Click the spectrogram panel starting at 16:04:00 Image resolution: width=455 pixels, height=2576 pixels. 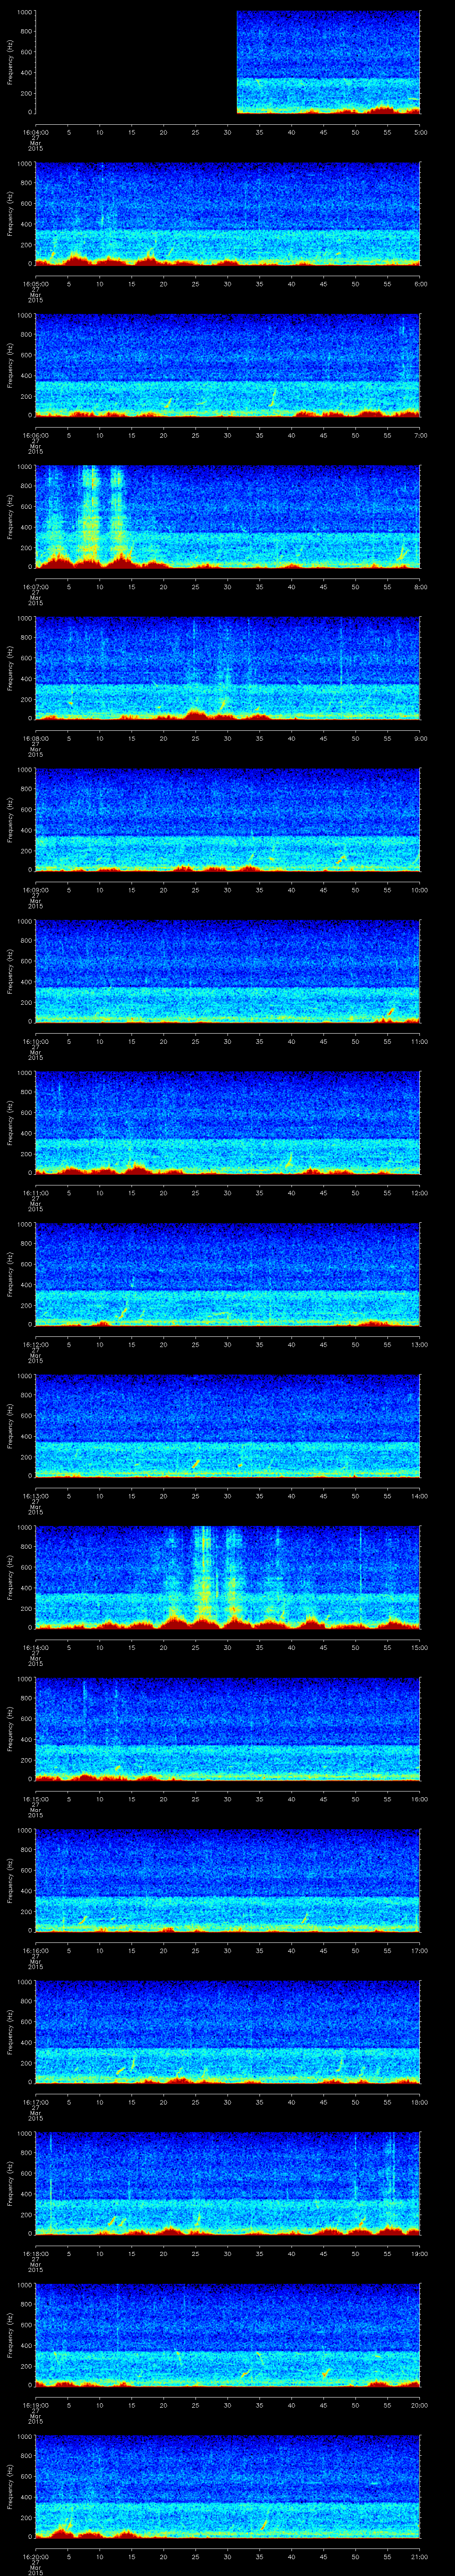pyautogui.click(x=328, y=62)
